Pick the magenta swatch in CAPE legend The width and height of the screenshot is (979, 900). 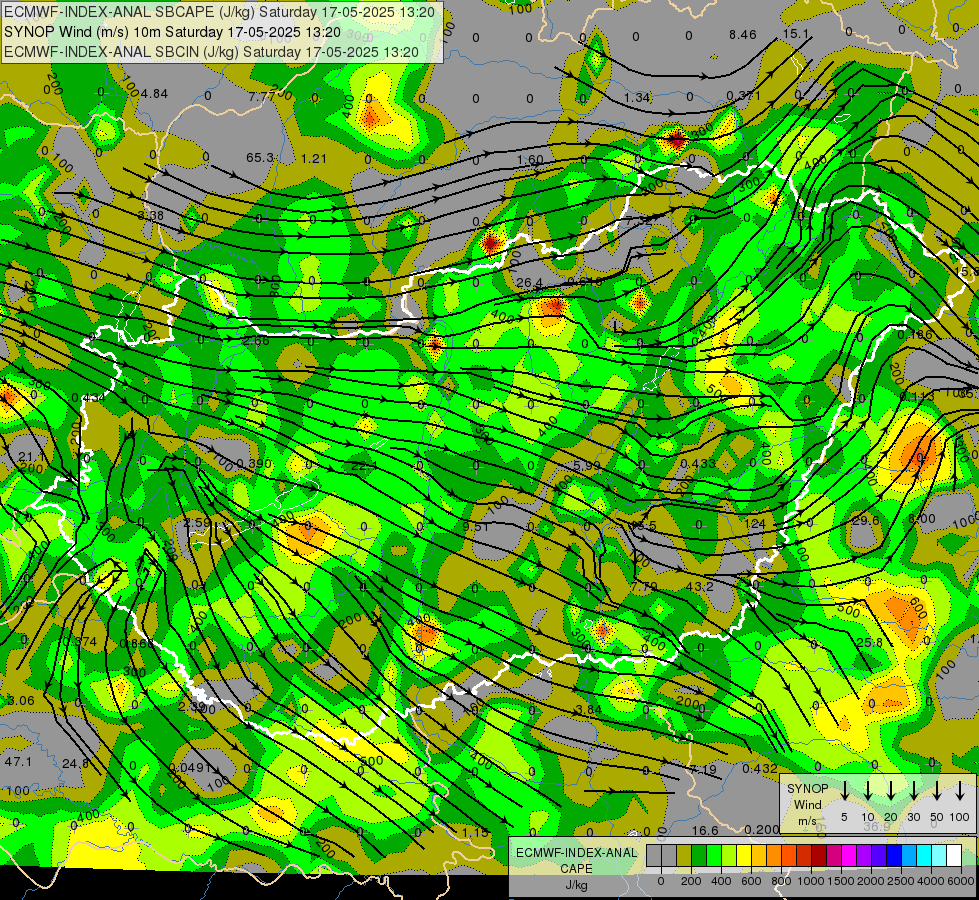coord(849,856)
